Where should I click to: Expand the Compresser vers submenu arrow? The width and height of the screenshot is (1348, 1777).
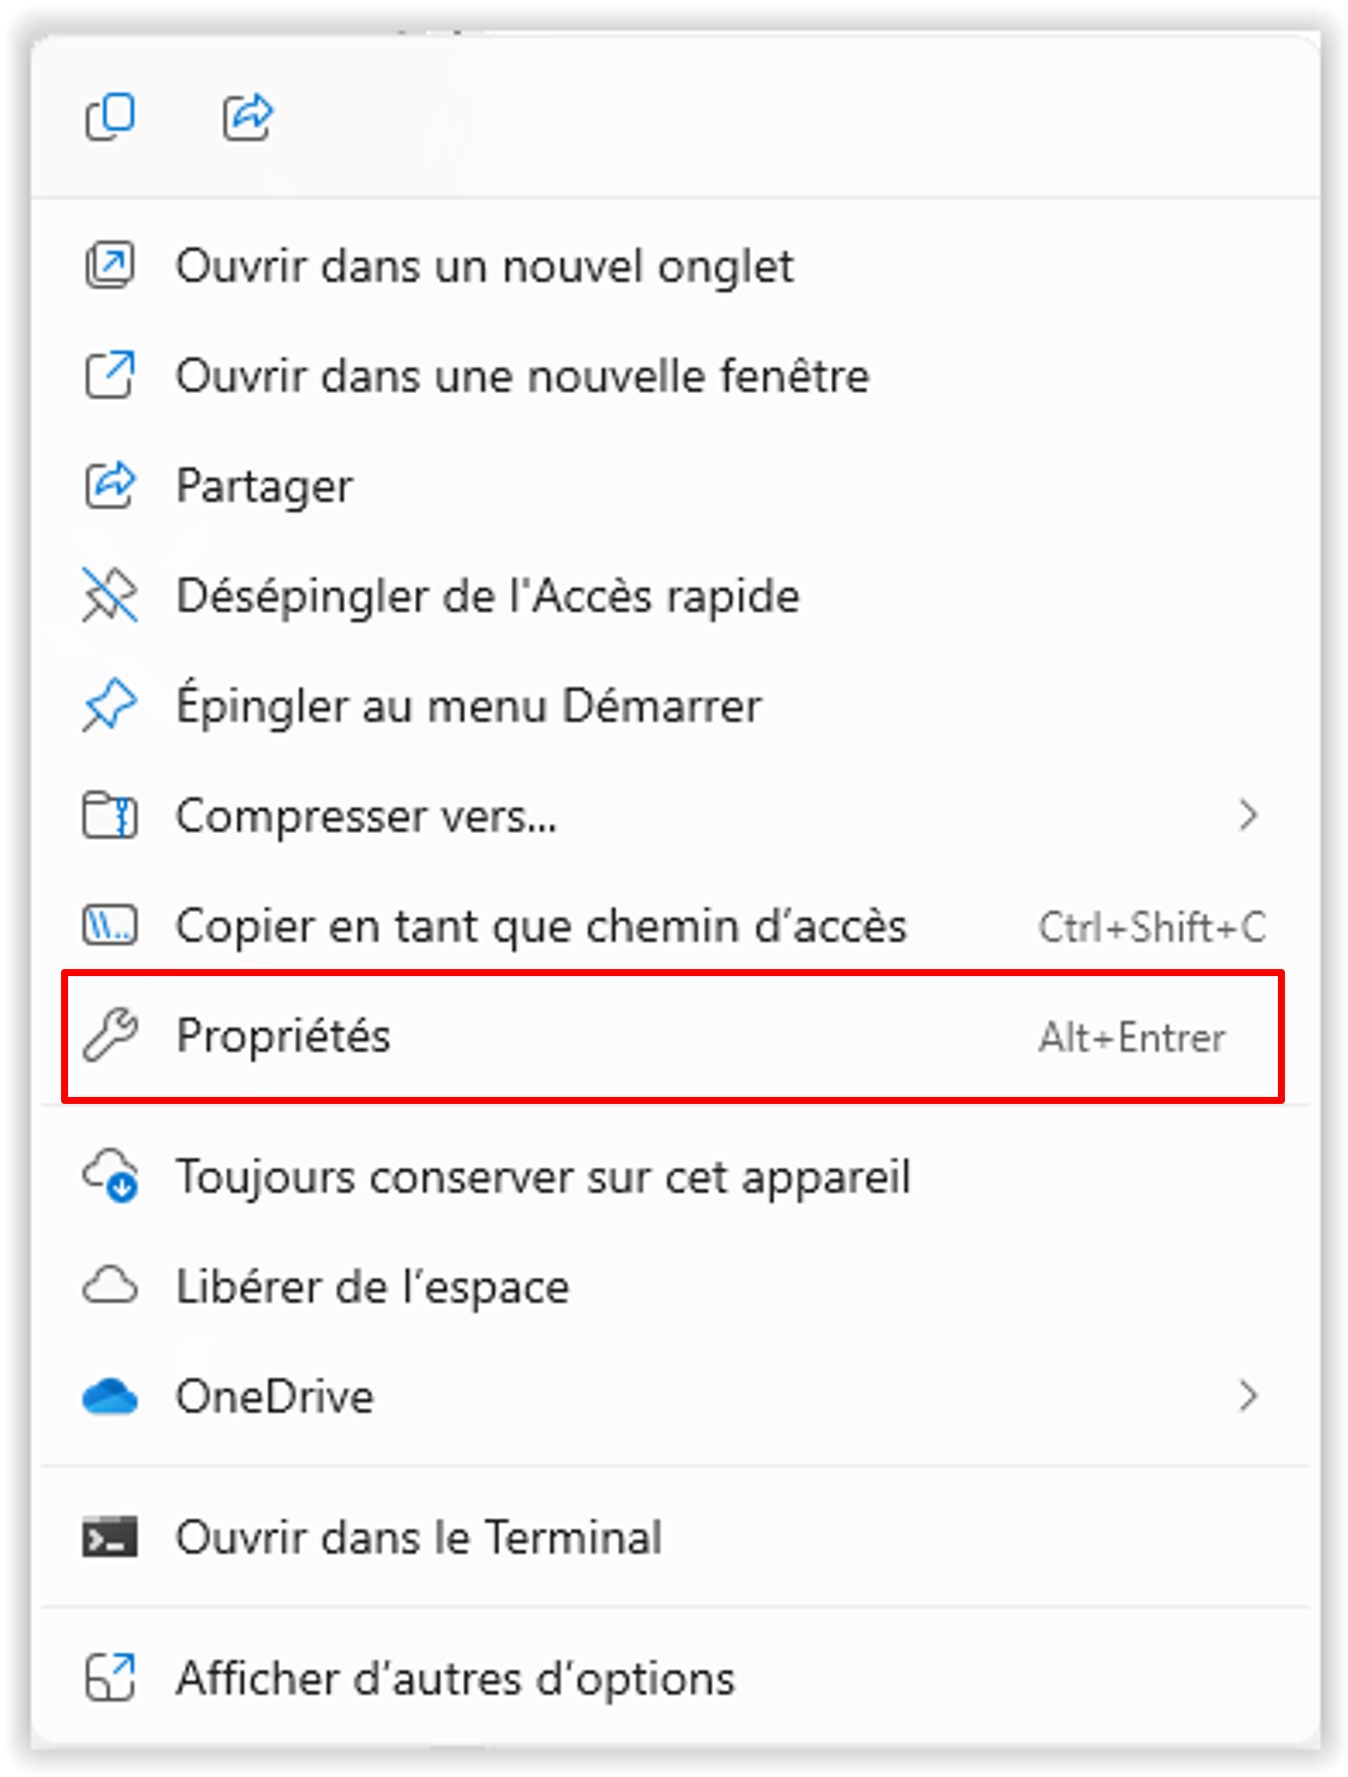click(x=1248, y=816)
